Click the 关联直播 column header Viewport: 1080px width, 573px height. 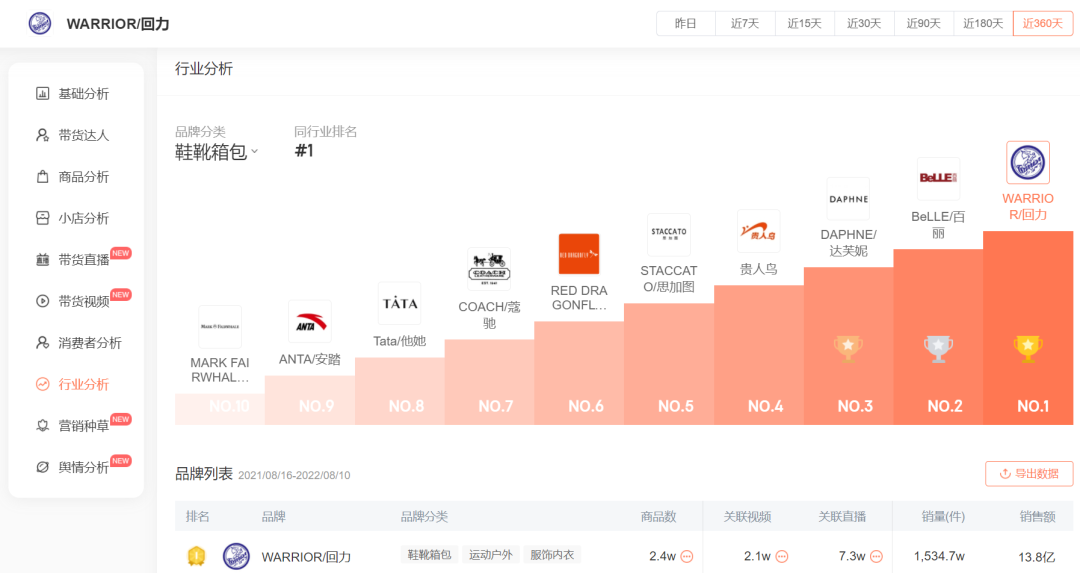[x=842, y=517]
